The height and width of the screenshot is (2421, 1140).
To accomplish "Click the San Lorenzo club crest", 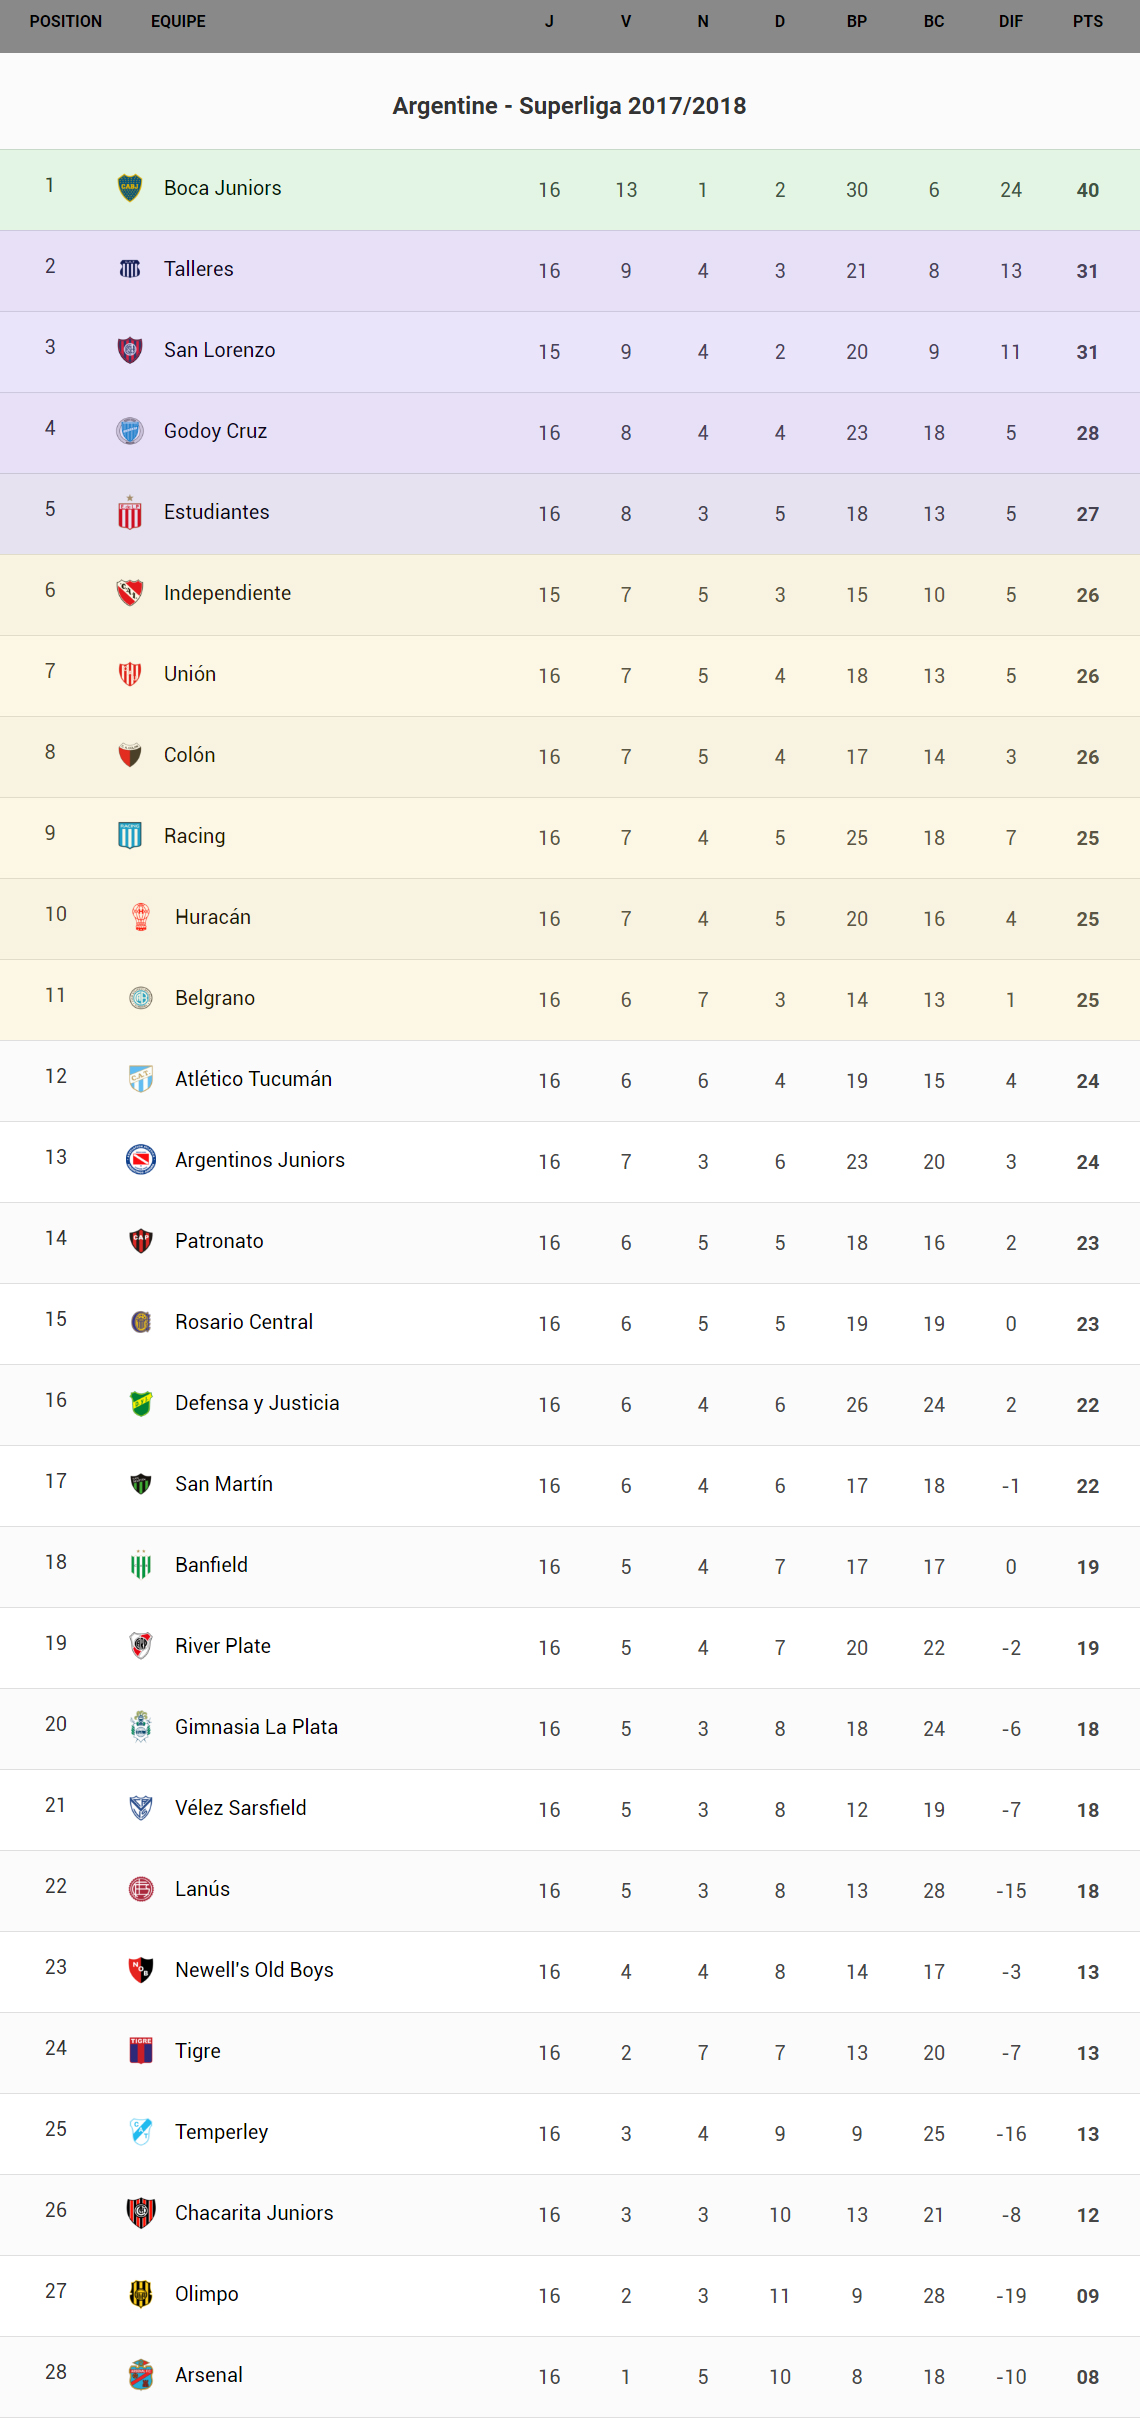I will click(x=130, y=350).
